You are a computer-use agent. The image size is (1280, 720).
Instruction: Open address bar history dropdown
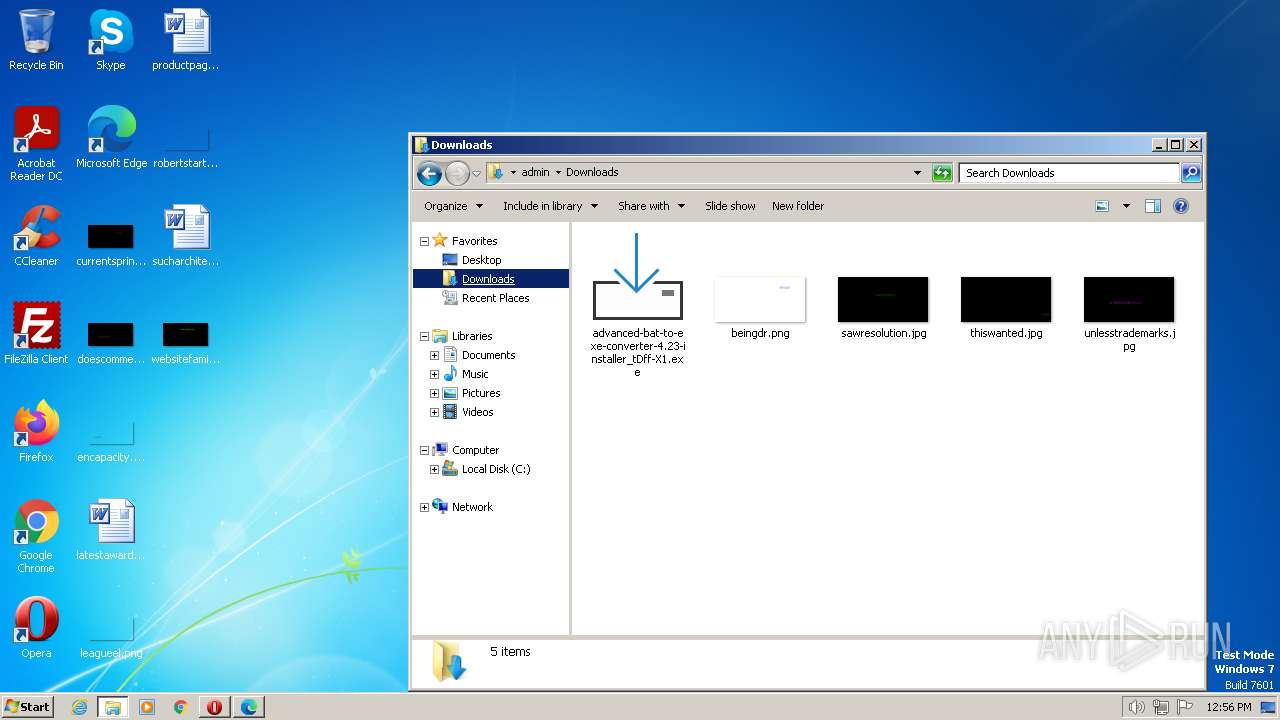(917, 173)
